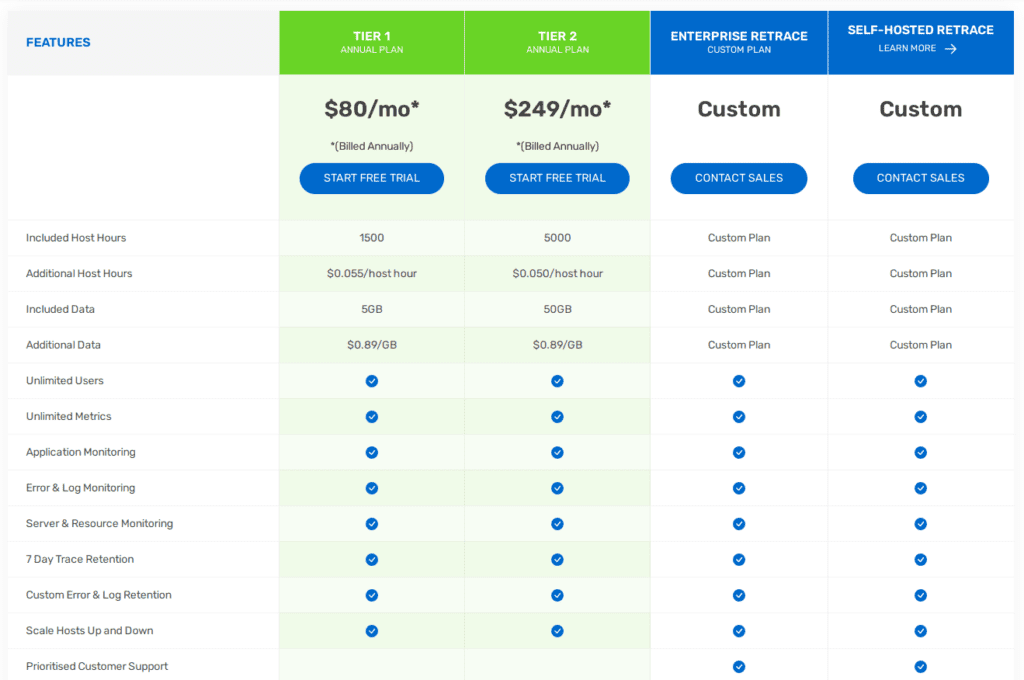The height and width of the screenshot is (680, 1024).
Task: Click Tier 2 Start Free Trial button
Action: [557, 178]
